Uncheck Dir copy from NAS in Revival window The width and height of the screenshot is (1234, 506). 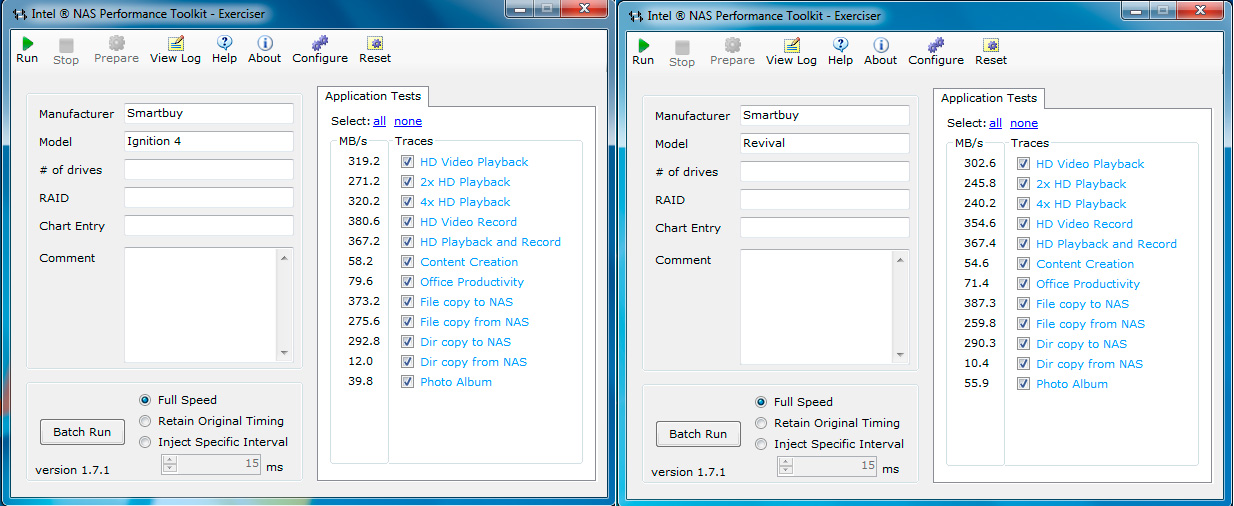(1023, 364)
